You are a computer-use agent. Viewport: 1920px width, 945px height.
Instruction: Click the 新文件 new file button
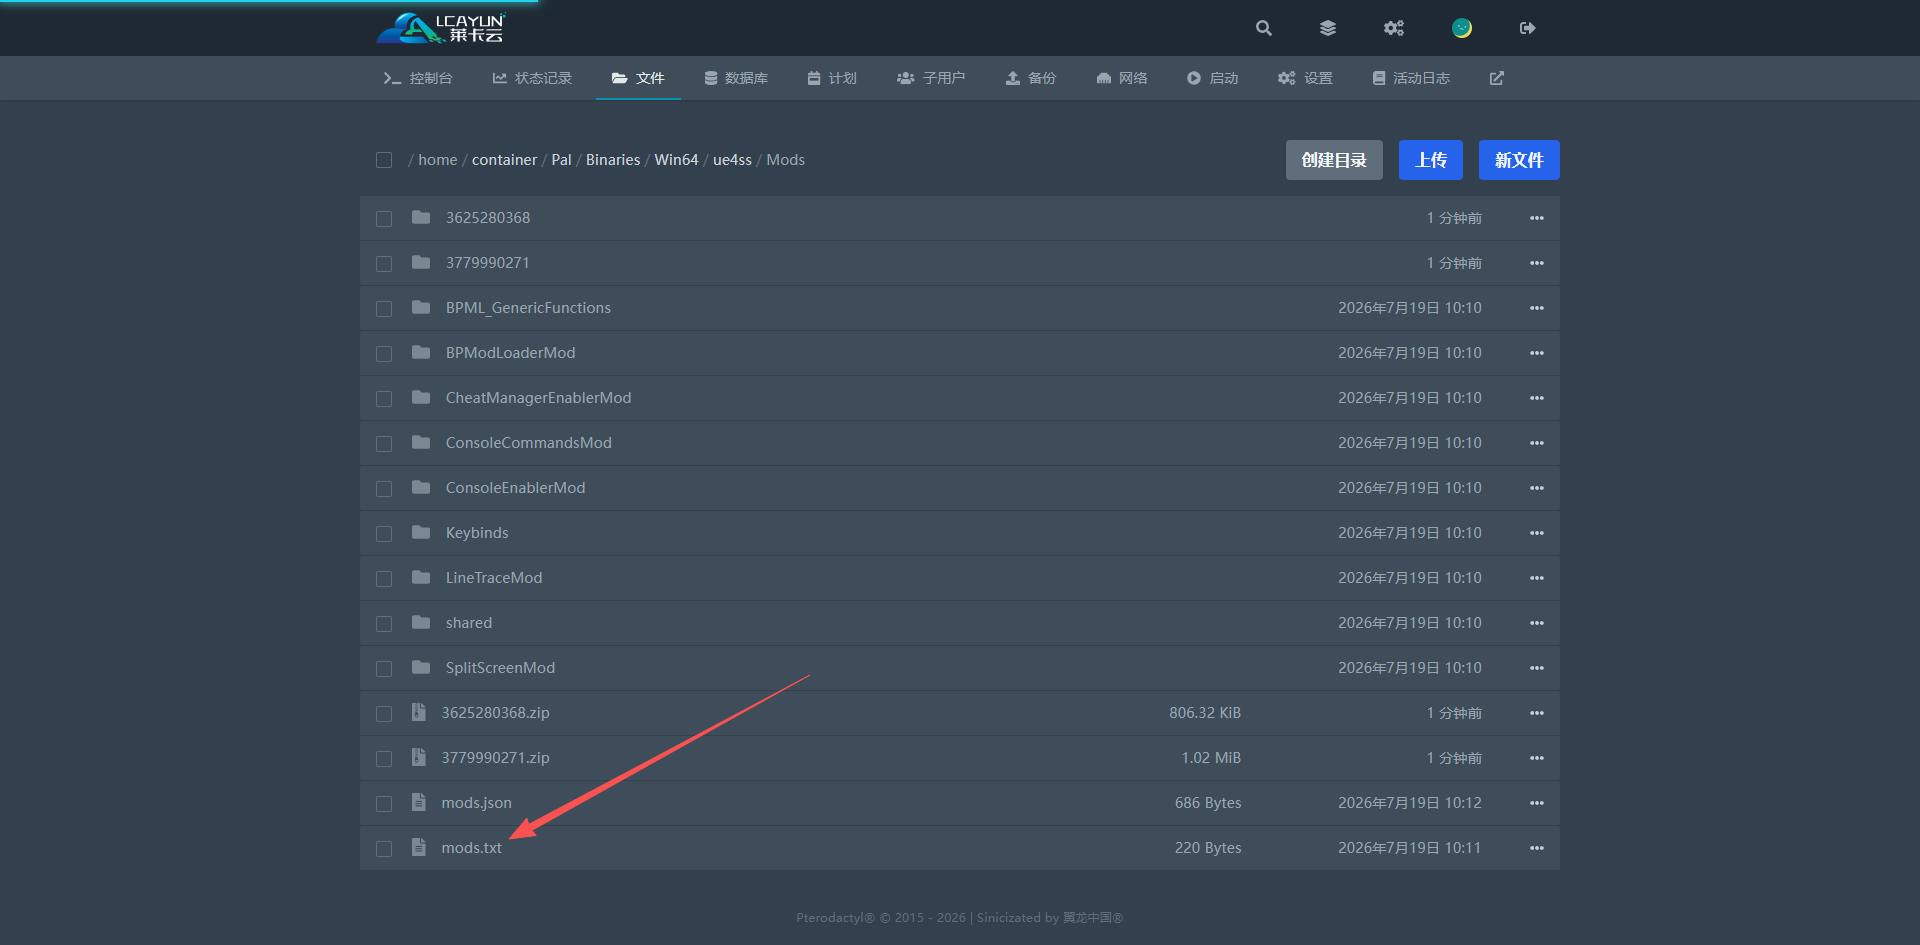[x=1519, y=160]
